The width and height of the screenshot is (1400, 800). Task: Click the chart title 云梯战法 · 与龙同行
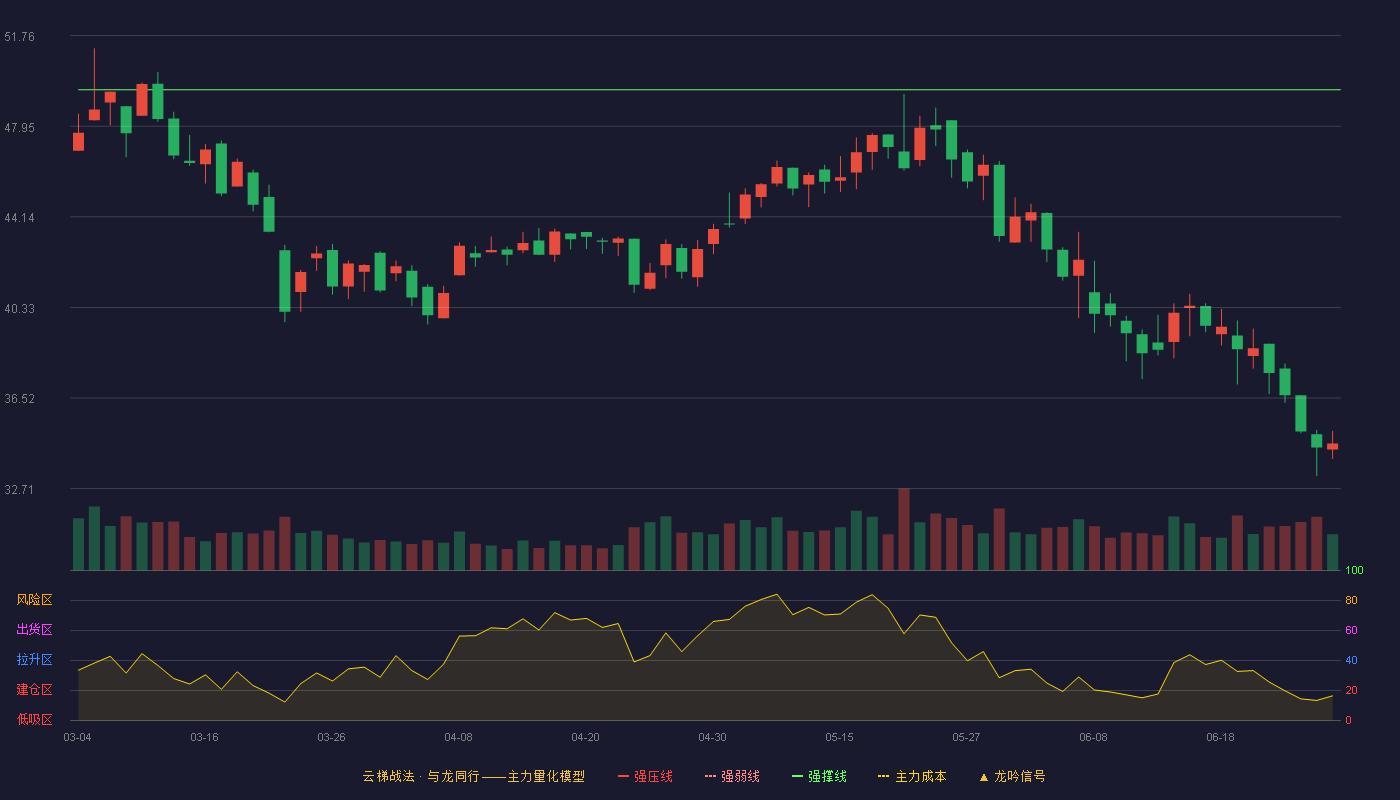coord(421,776)
